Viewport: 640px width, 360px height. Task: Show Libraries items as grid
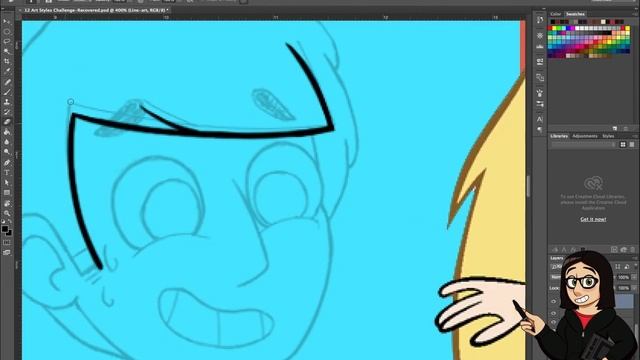pyautogui.click(x=623, y=144)
